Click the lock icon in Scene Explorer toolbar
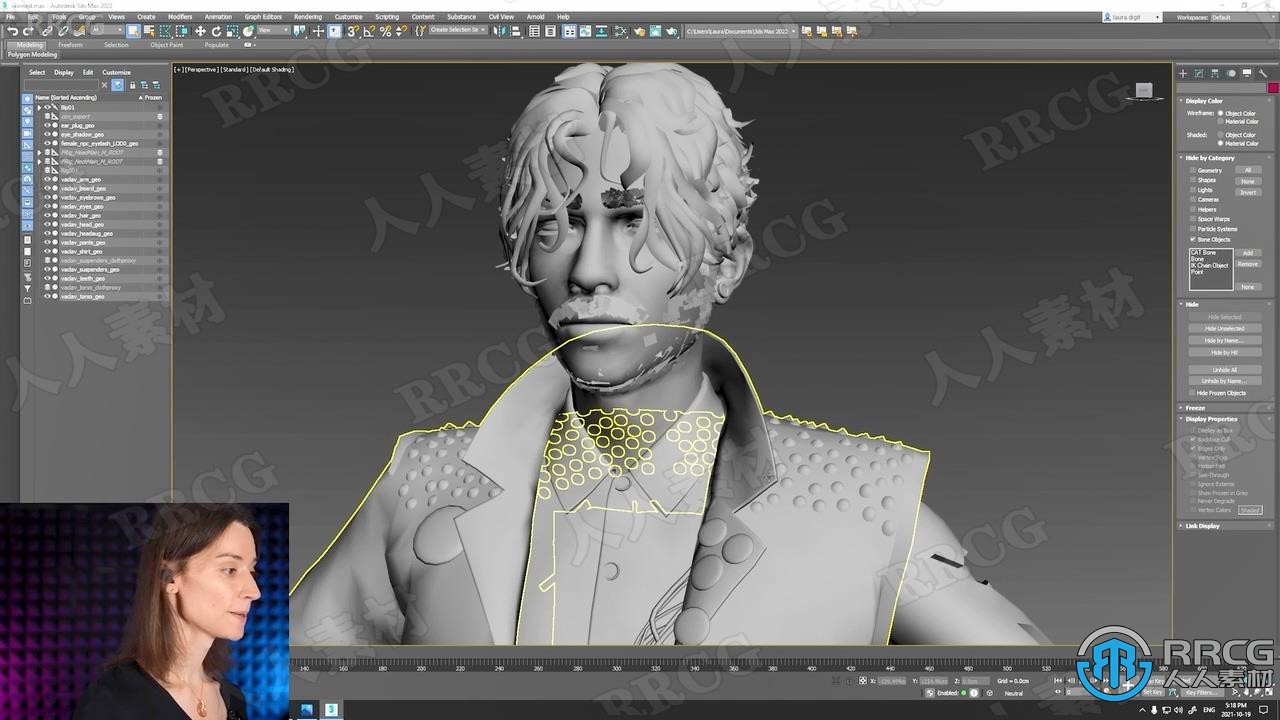Screen dimensions: 1280x720 click(132, 85)
